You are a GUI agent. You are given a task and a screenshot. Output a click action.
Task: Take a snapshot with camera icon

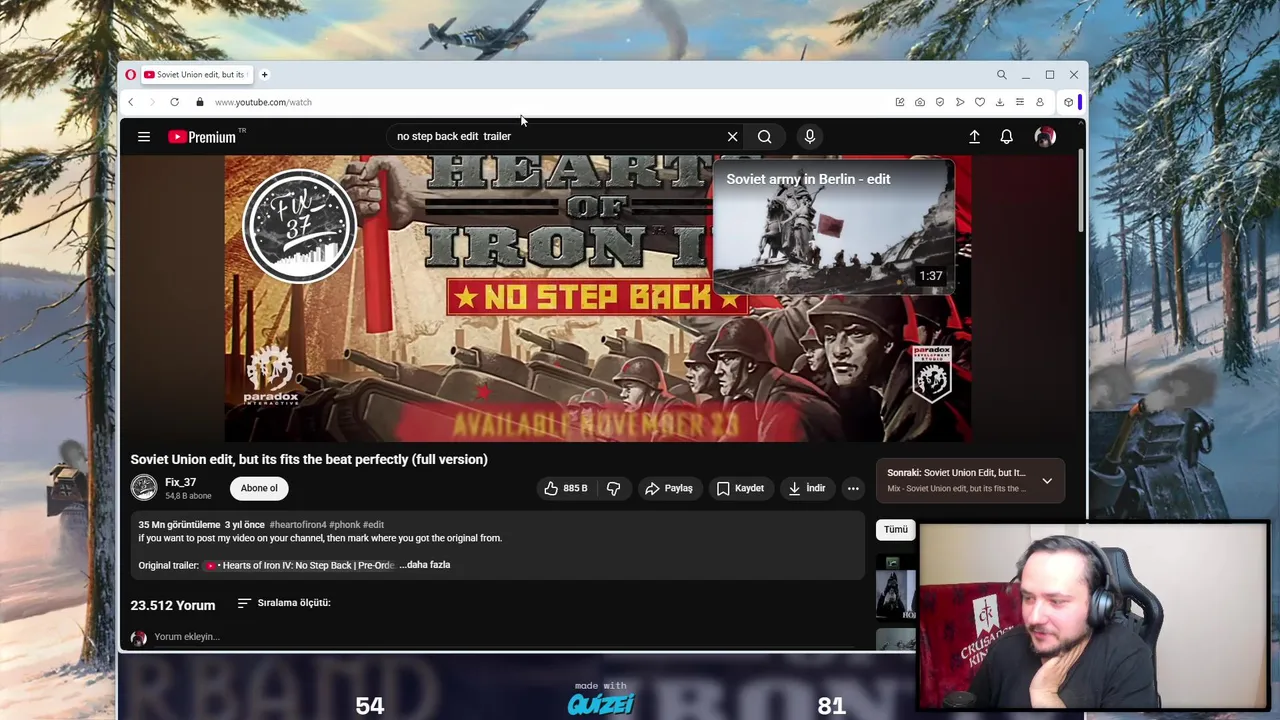[x=920, y=102]
